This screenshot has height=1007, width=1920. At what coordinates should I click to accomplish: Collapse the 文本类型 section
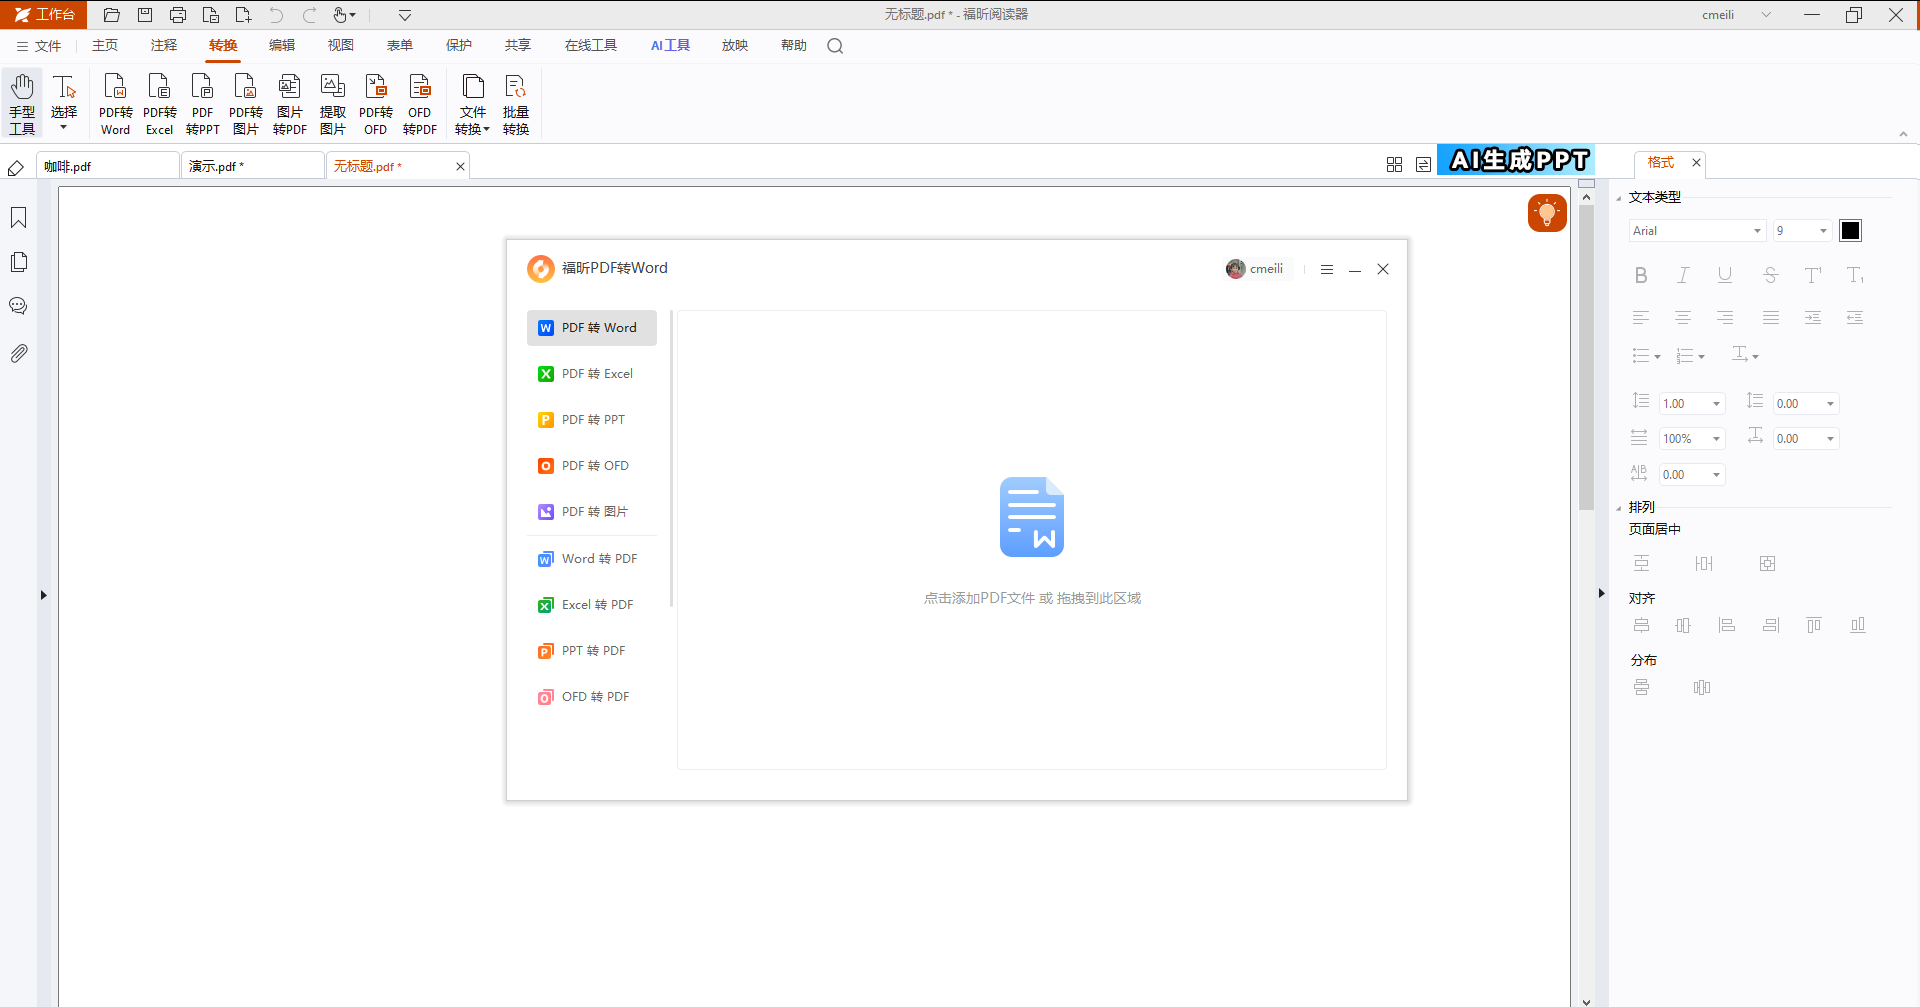click(x=1619, y=198)
